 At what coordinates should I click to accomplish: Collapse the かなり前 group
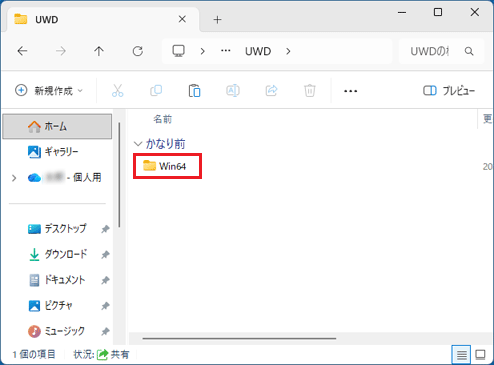(x=137, y=144)
